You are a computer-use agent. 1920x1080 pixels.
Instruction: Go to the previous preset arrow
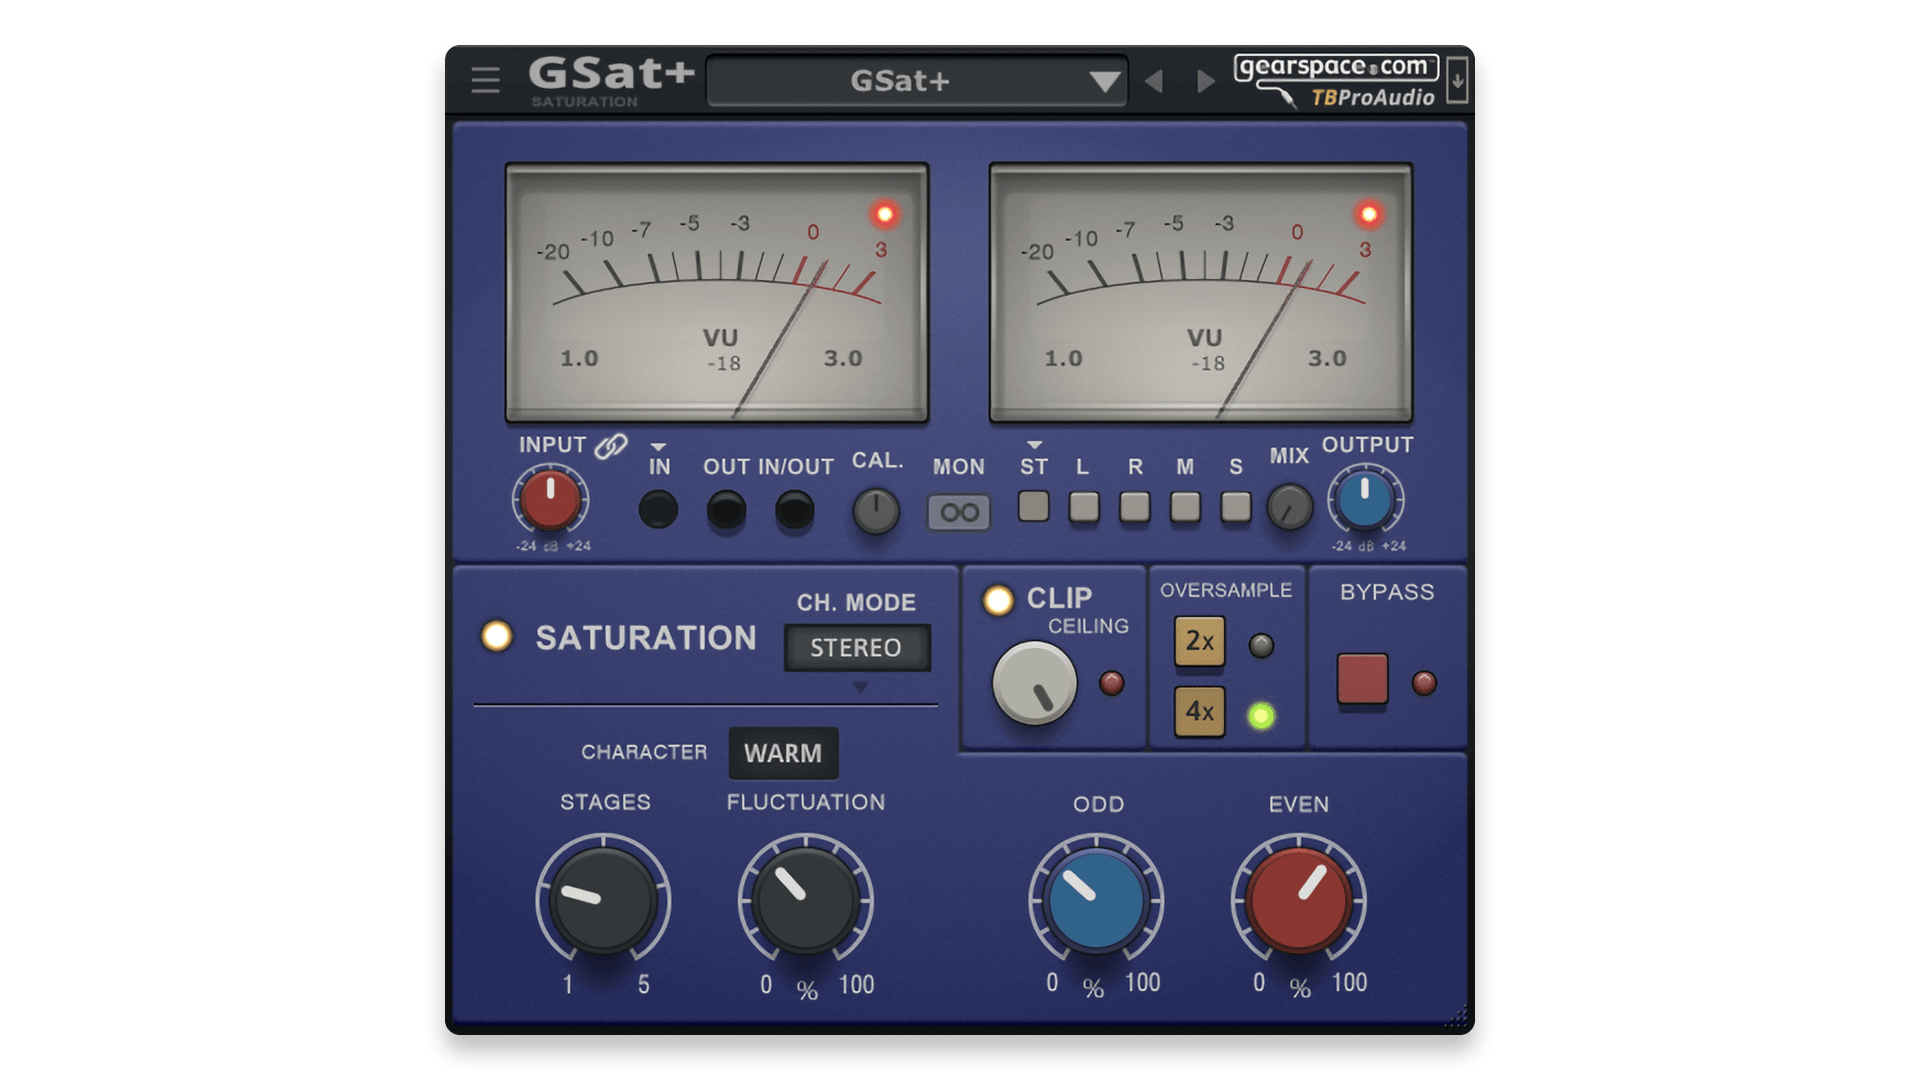coord(1154,81)
